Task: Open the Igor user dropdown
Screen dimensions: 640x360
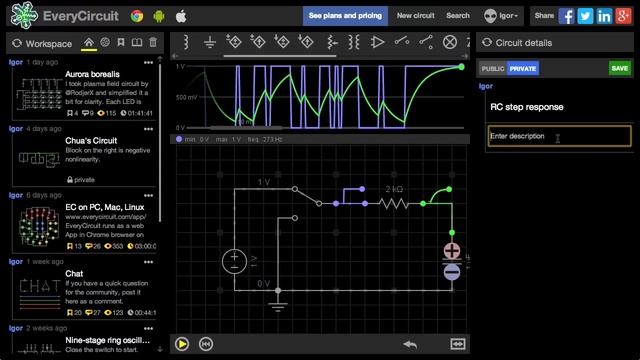Action: pyautogui.click(x=501, y=16)
